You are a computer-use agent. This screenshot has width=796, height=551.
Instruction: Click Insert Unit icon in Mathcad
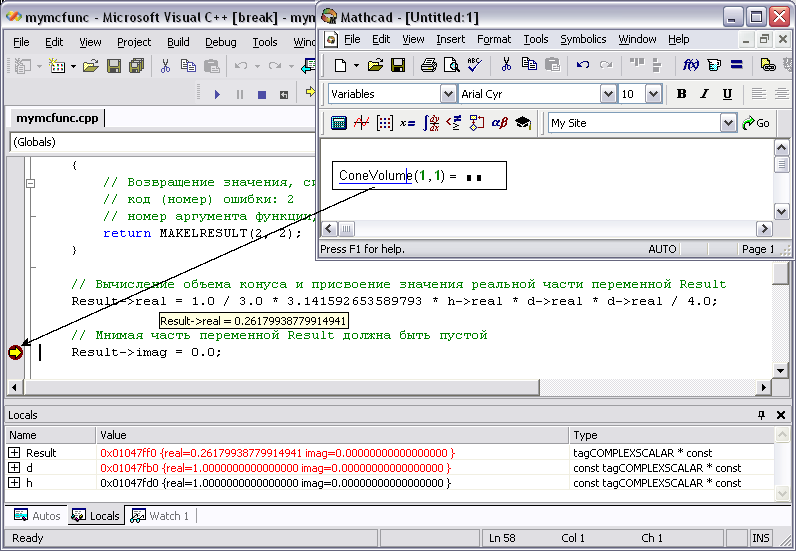[714, 65]
